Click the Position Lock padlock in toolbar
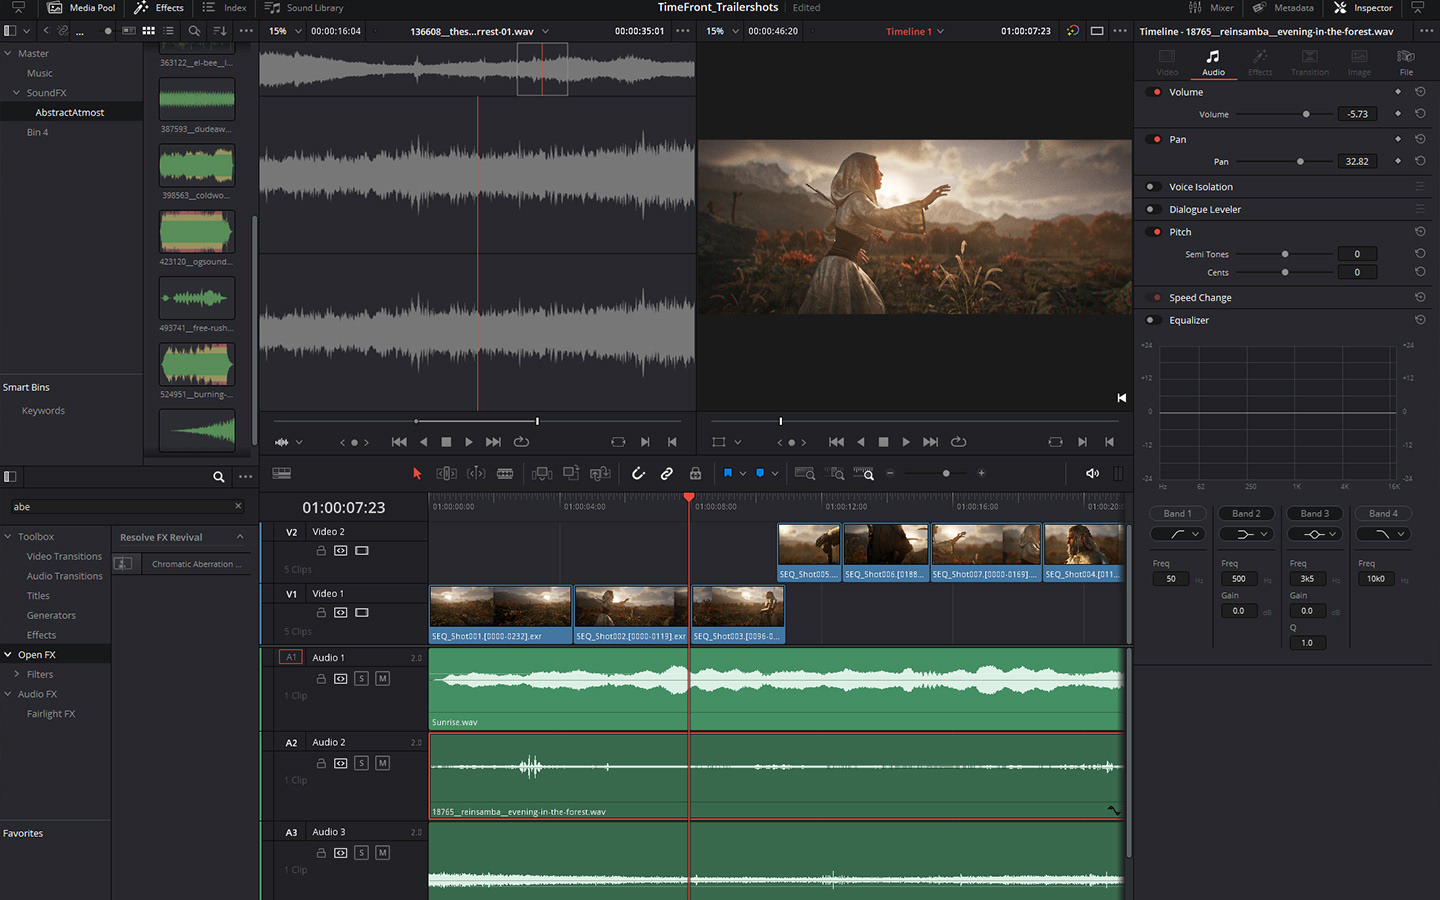 click(695, 474)
